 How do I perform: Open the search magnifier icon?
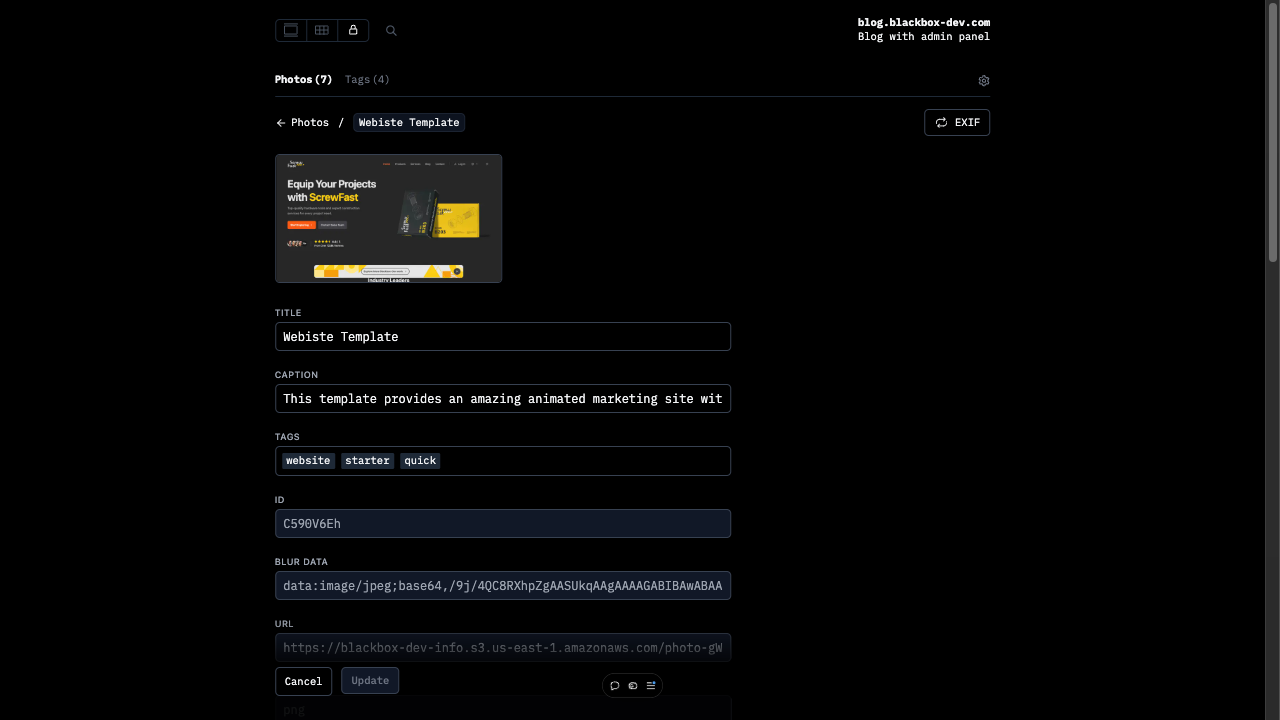[x=391, y=31]
